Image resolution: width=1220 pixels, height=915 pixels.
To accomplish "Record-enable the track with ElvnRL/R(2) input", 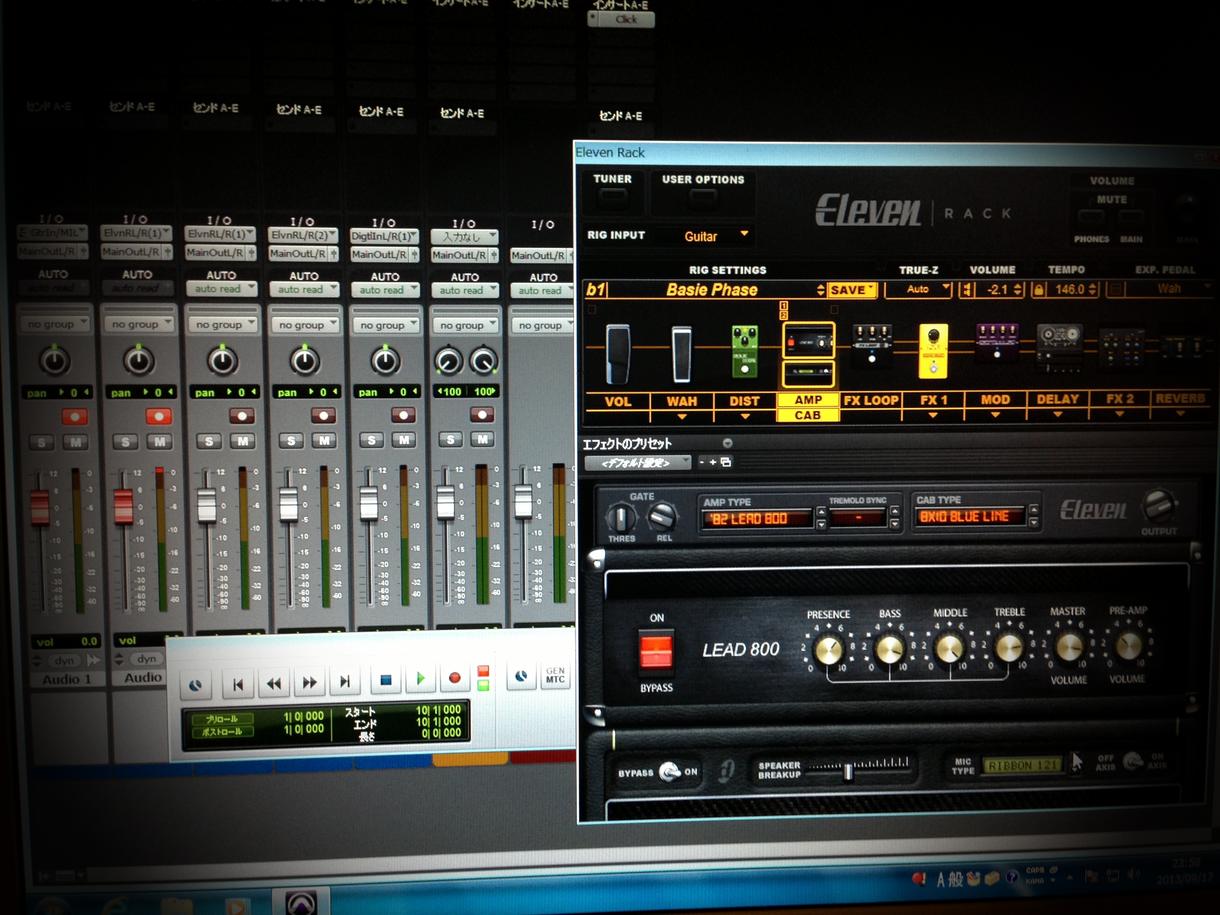I will pos(323,415).
